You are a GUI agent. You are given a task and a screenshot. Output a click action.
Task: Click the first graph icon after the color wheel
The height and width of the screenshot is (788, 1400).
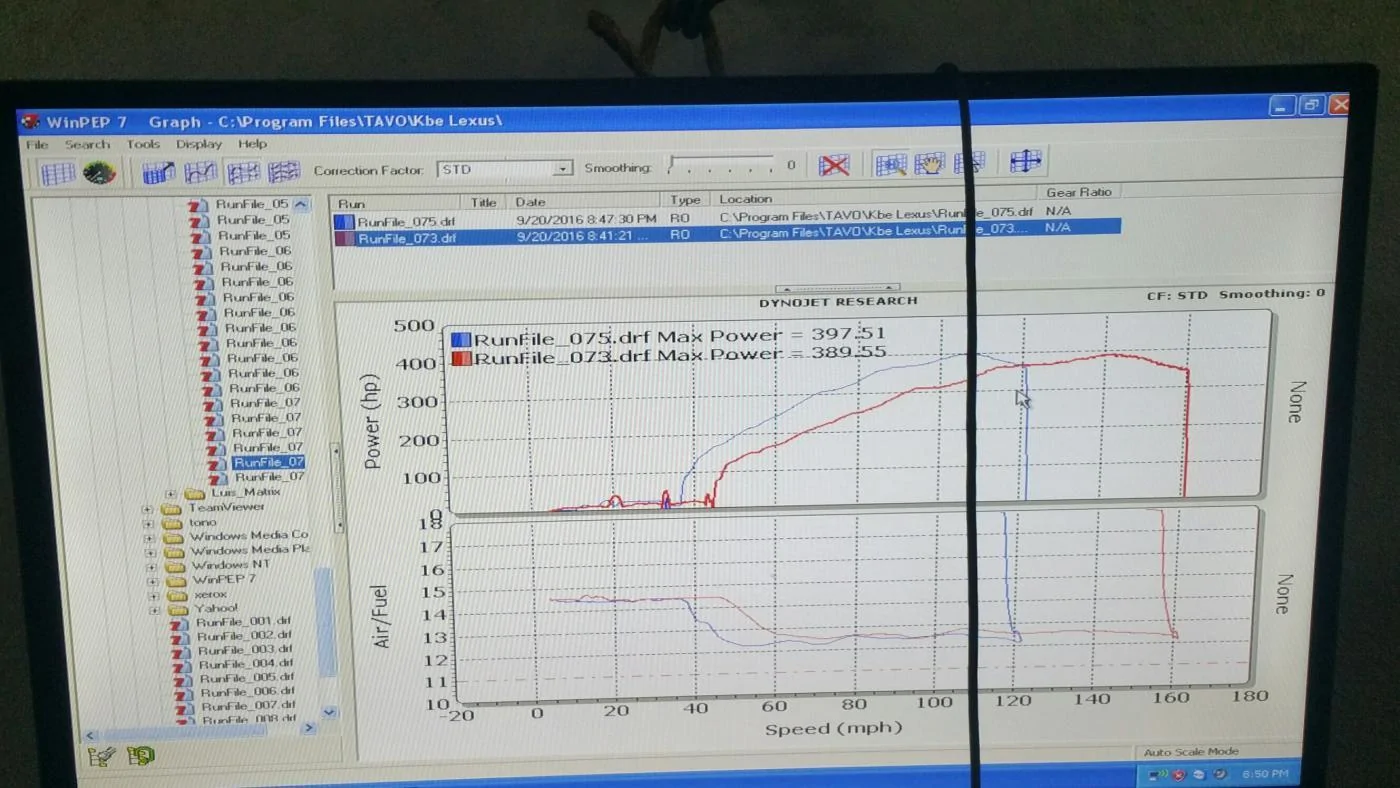click(x=158, y=173)
